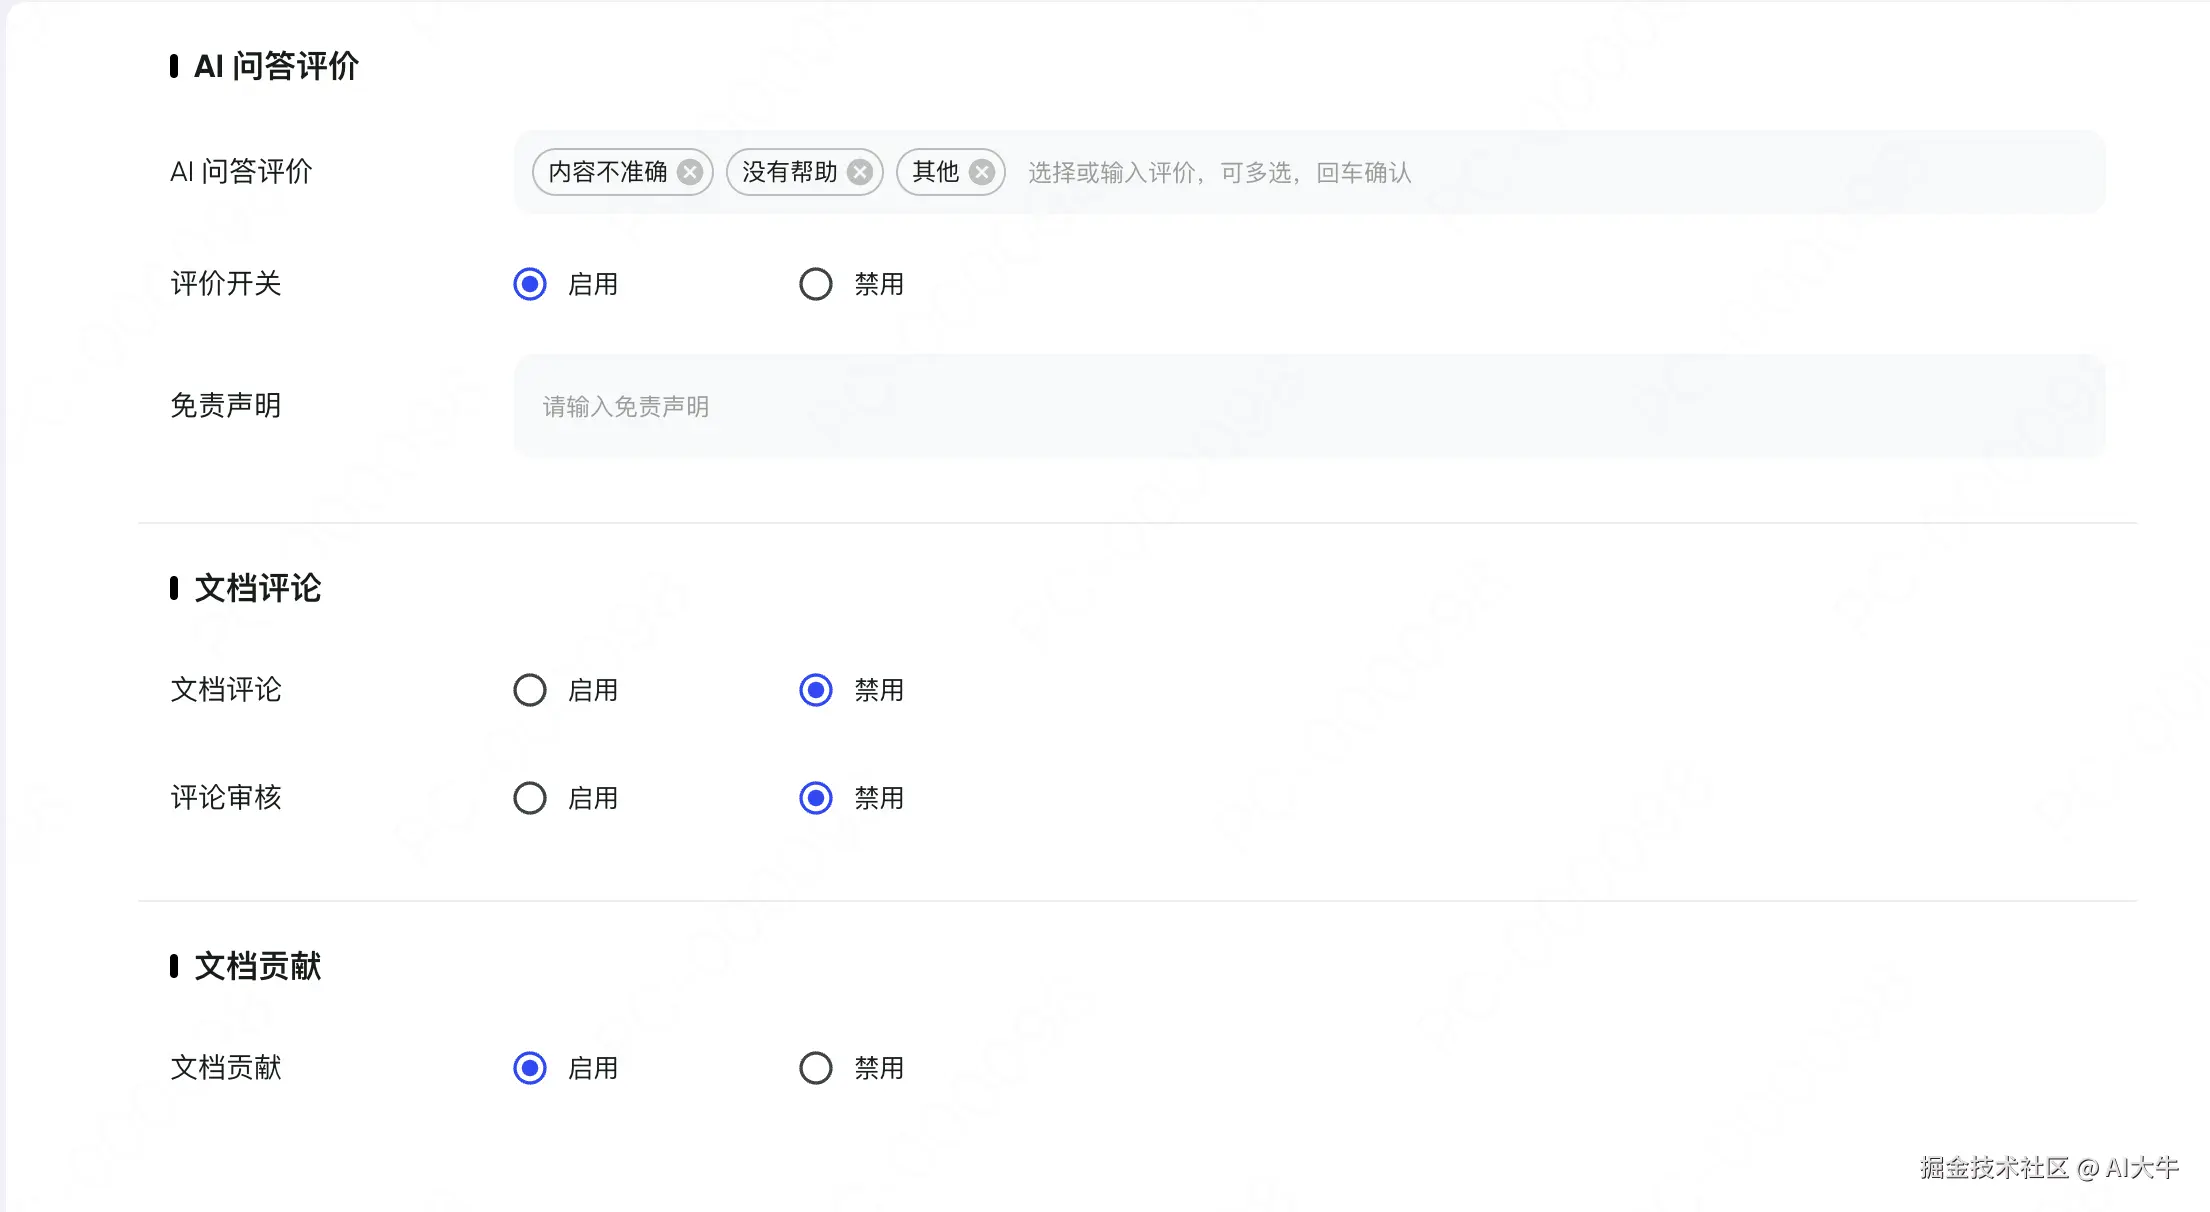Remove the 没有帮助 tag
Screen dimensions: 2210x1212
pyautogui.click(x=860, y=172)
